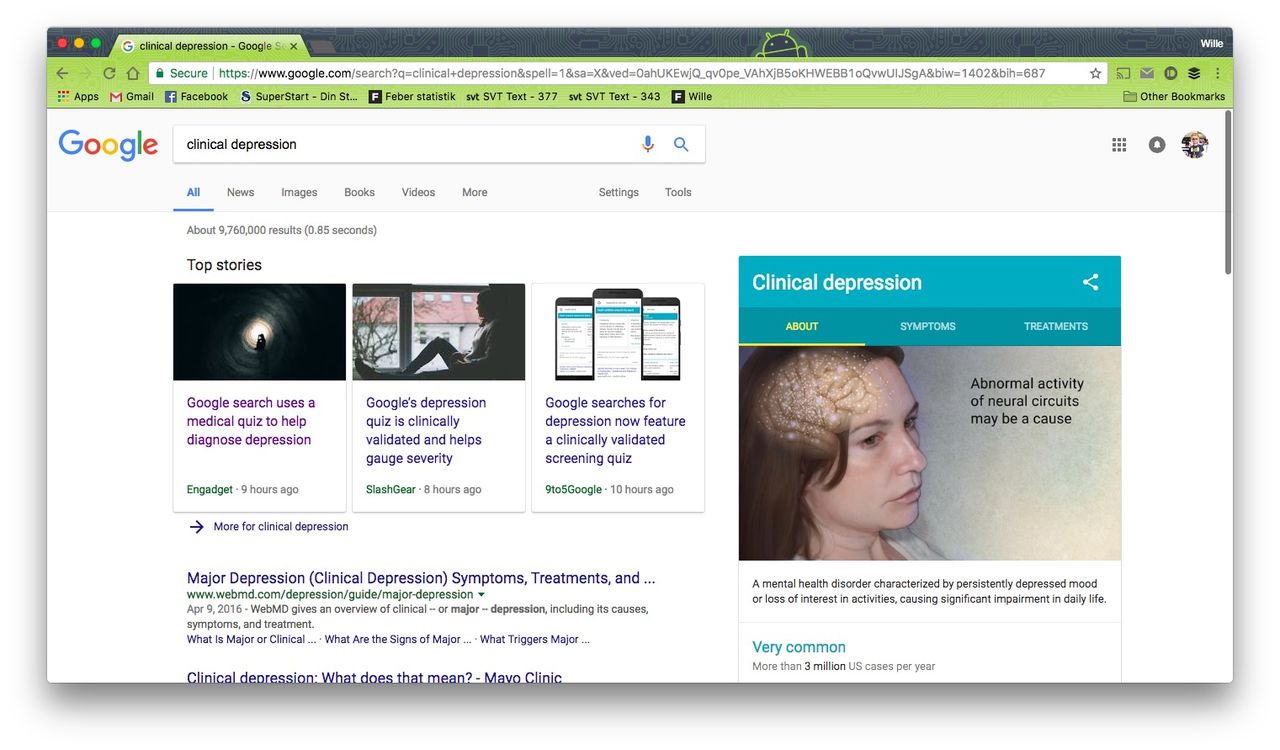Open the Feber statistik bookmark

pyautogui.click(x=412, y=96)
